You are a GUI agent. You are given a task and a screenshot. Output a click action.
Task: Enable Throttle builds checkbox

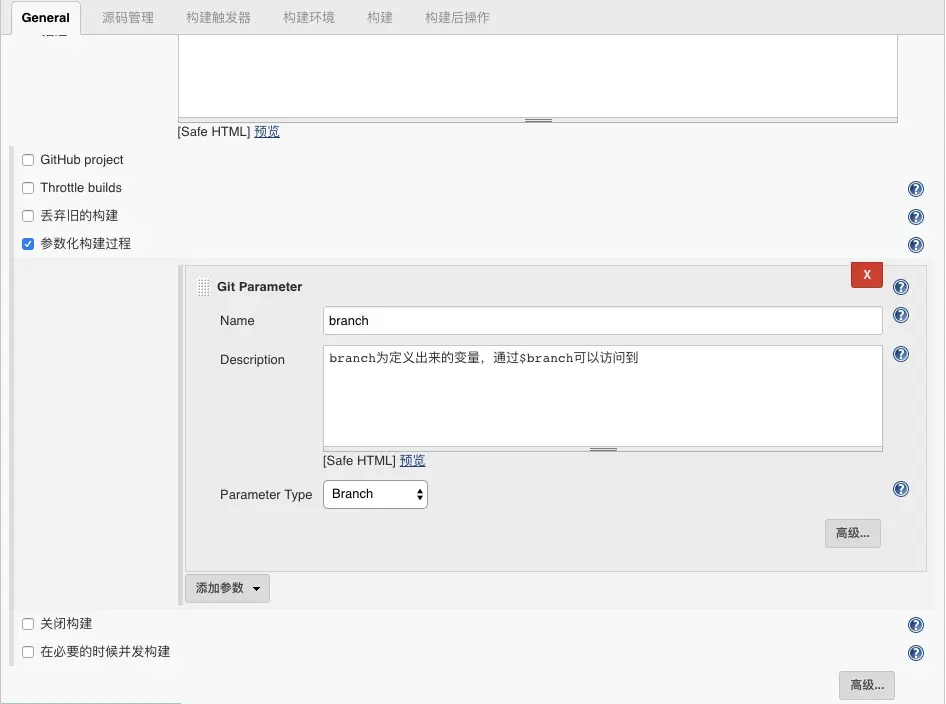[28, 188]
